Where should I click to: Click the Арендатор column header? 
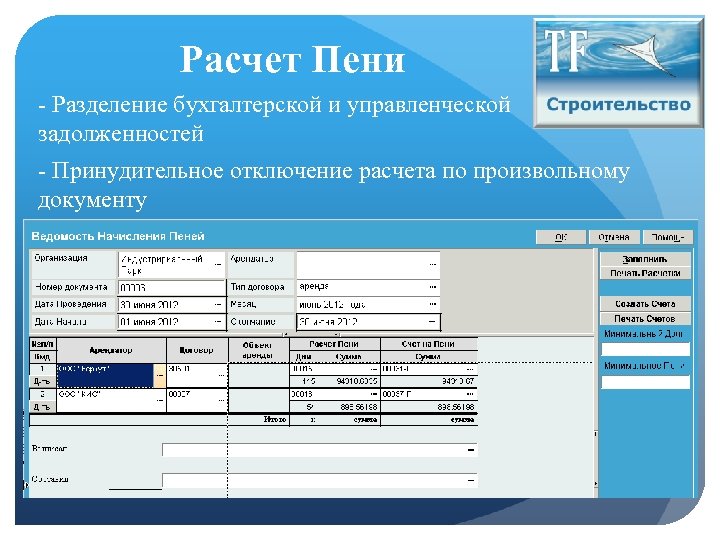[x=111, y=350]
